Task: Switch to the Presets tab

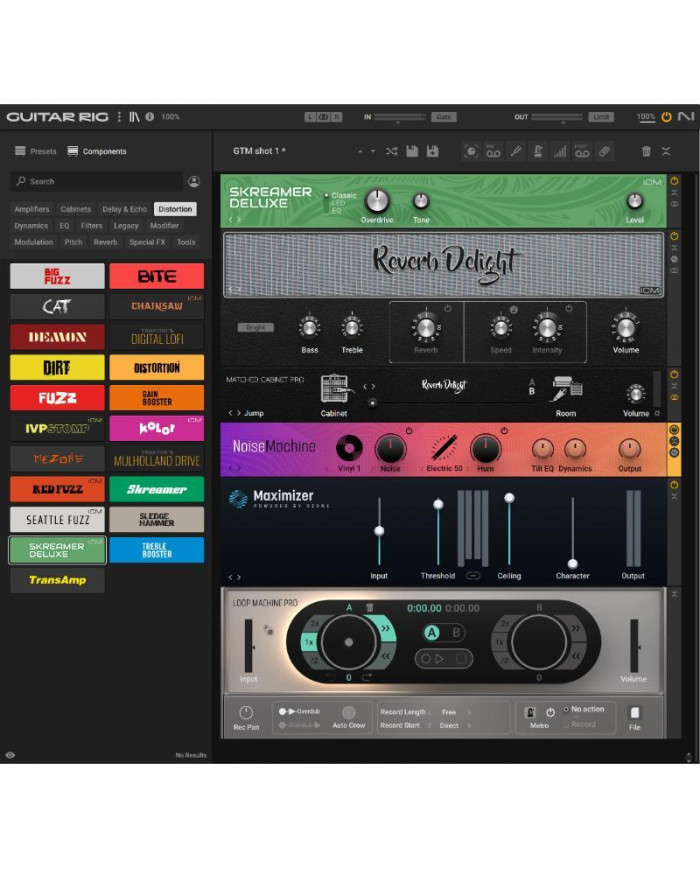Action: point(36,151)
